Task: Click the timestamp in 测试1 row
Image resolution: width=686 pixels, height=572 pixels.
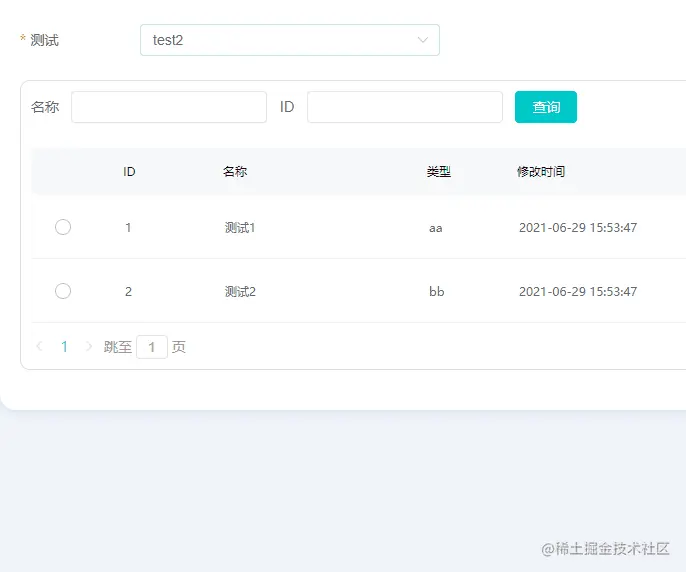Action: coord(578,228)
